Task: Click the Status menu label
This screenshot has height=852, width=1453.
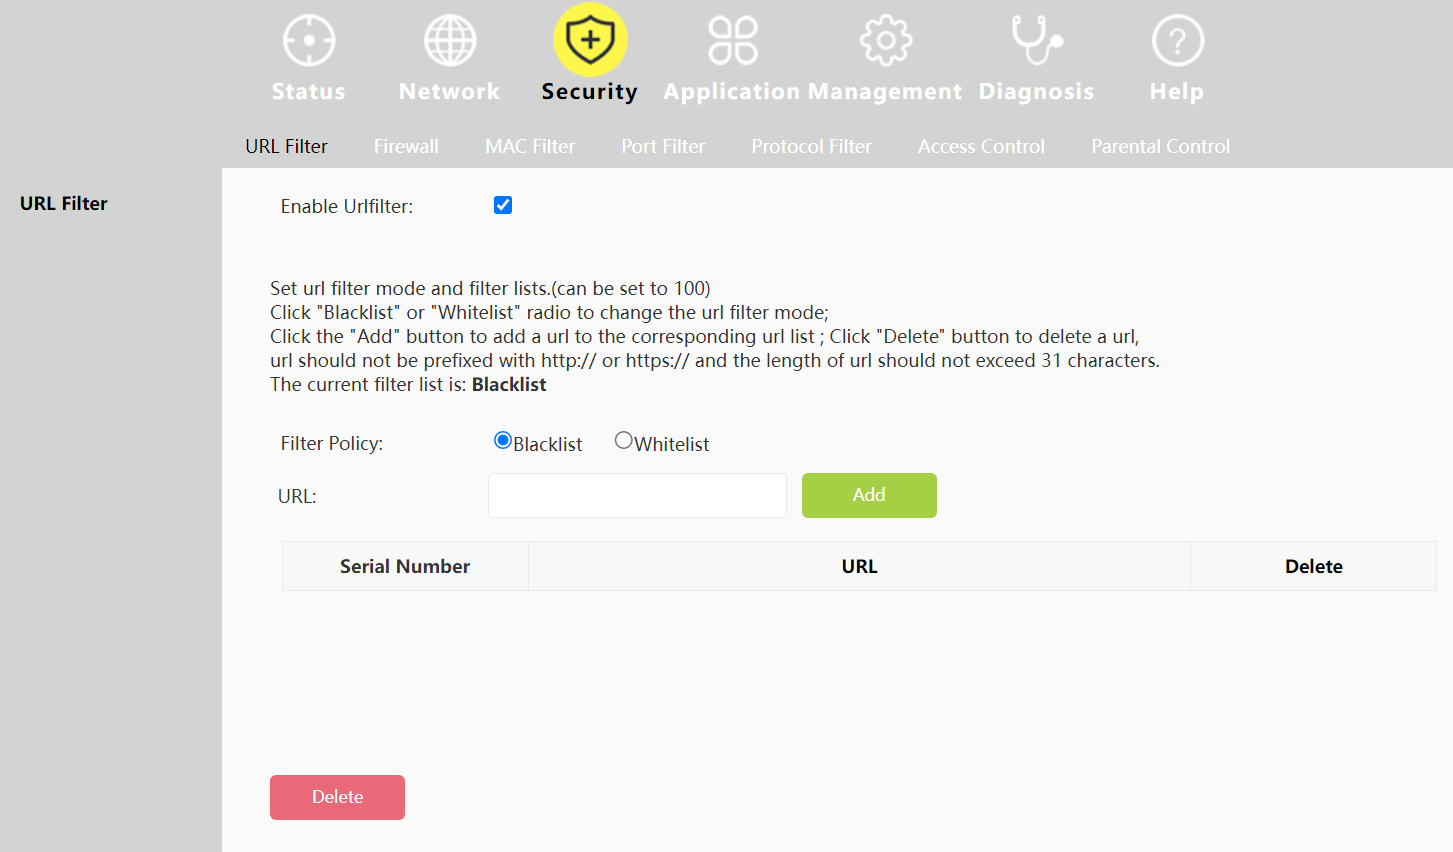Action: pyautogui.click(x=309, y=91)
